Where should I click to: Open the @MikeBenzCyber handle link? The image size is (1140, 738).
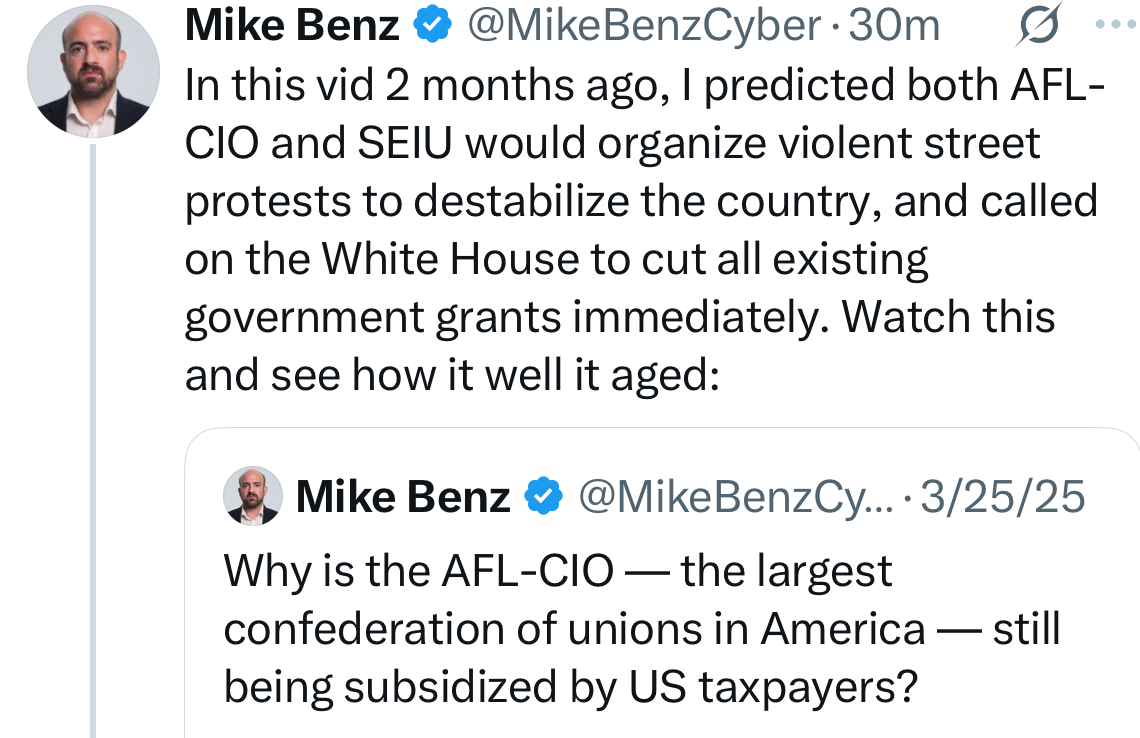pyautogui.click(x=644, y=27)
